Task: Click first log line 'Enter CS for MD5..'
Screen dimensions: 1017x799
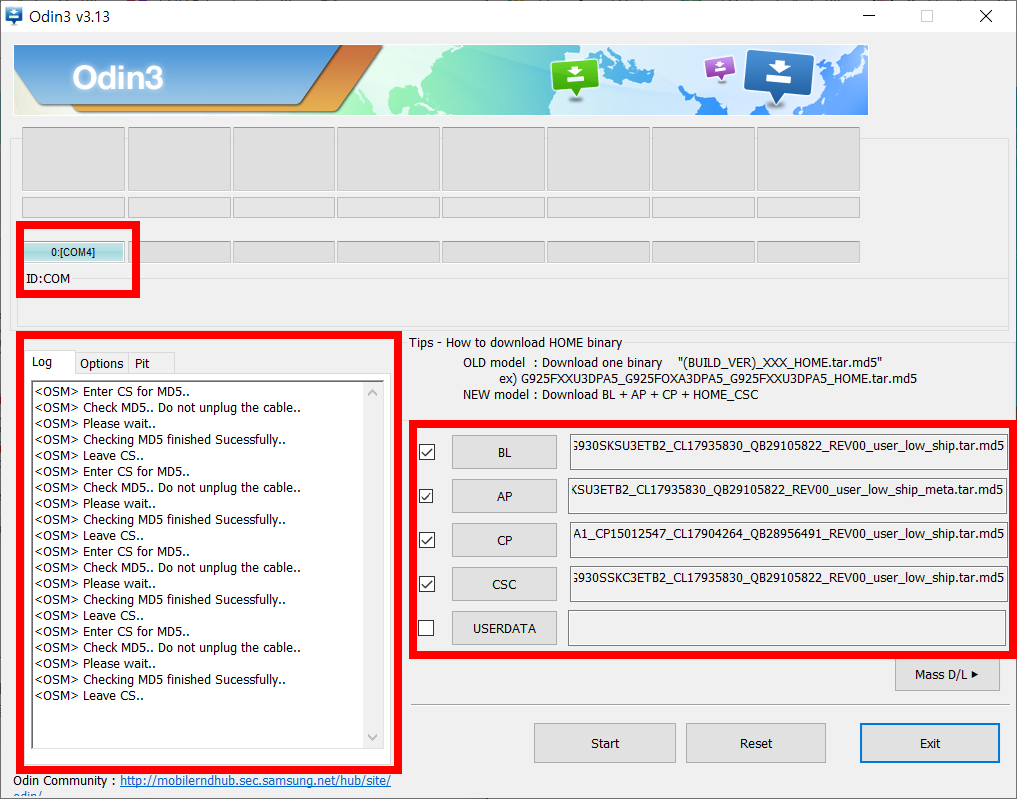Action: click(112, 392)
